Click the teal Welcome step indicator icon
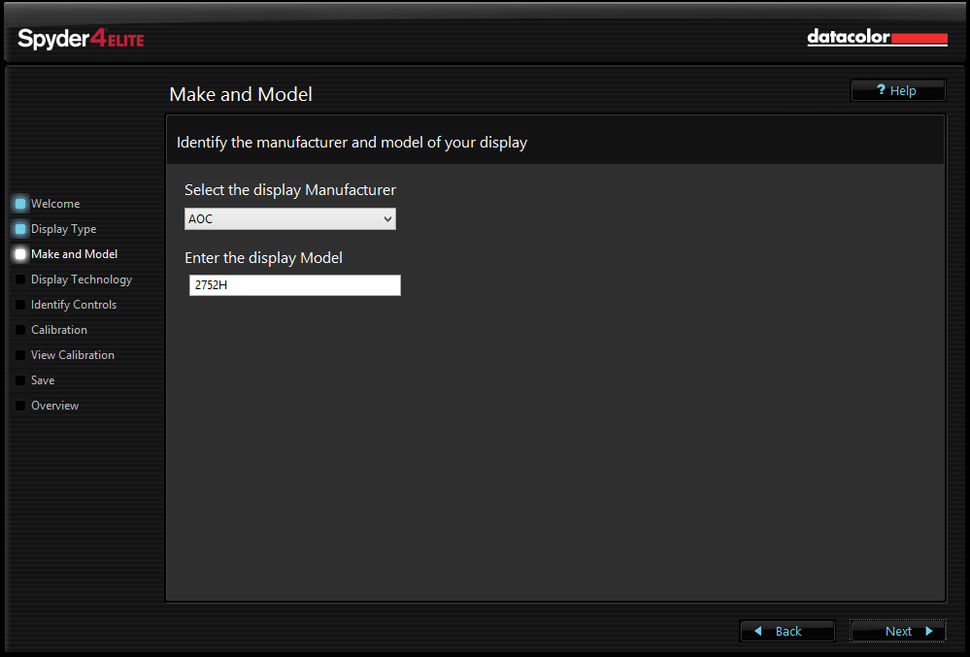 (x=19, y=203)
